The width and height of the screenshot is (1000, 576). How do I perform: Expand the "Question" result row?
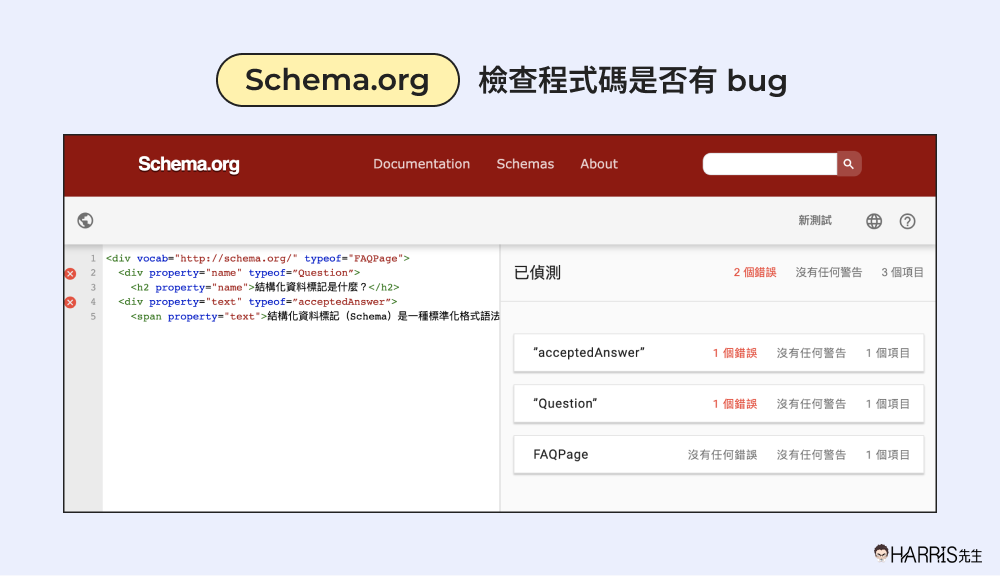click(x=719, y=404)
